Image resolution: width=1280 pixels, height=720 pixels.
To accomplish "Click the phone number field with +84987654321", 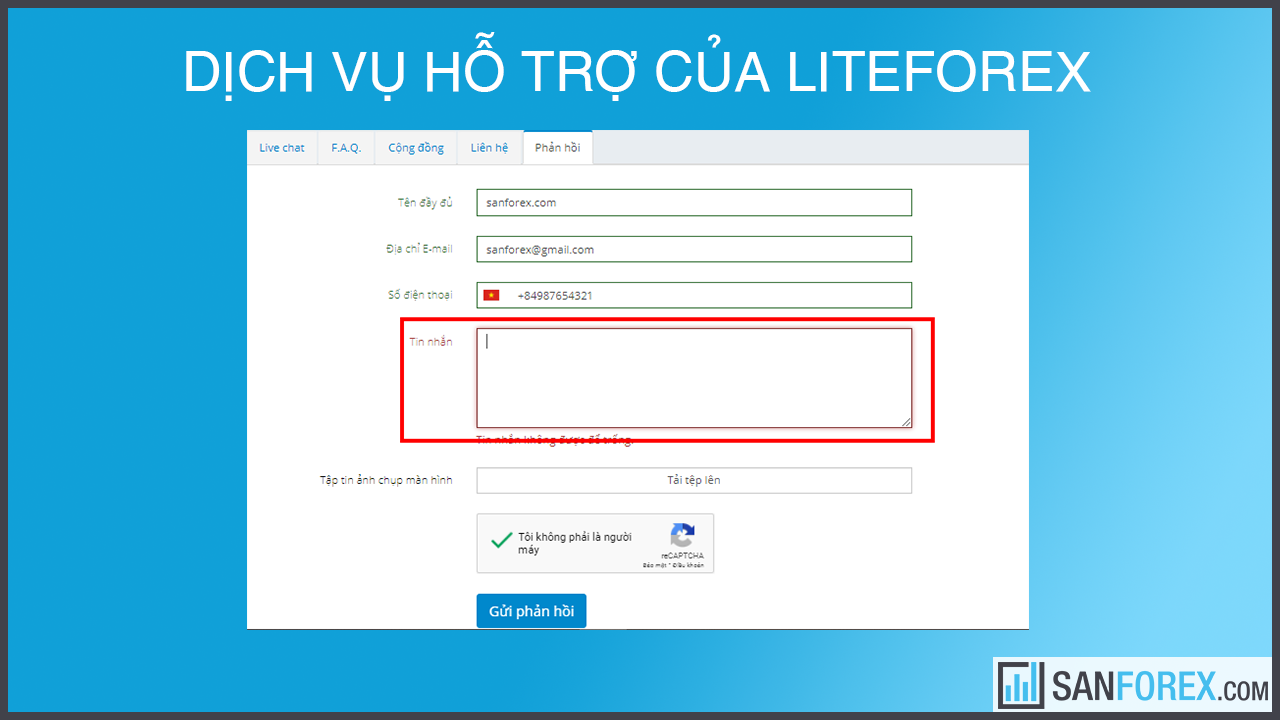I will tap(694, 295).
